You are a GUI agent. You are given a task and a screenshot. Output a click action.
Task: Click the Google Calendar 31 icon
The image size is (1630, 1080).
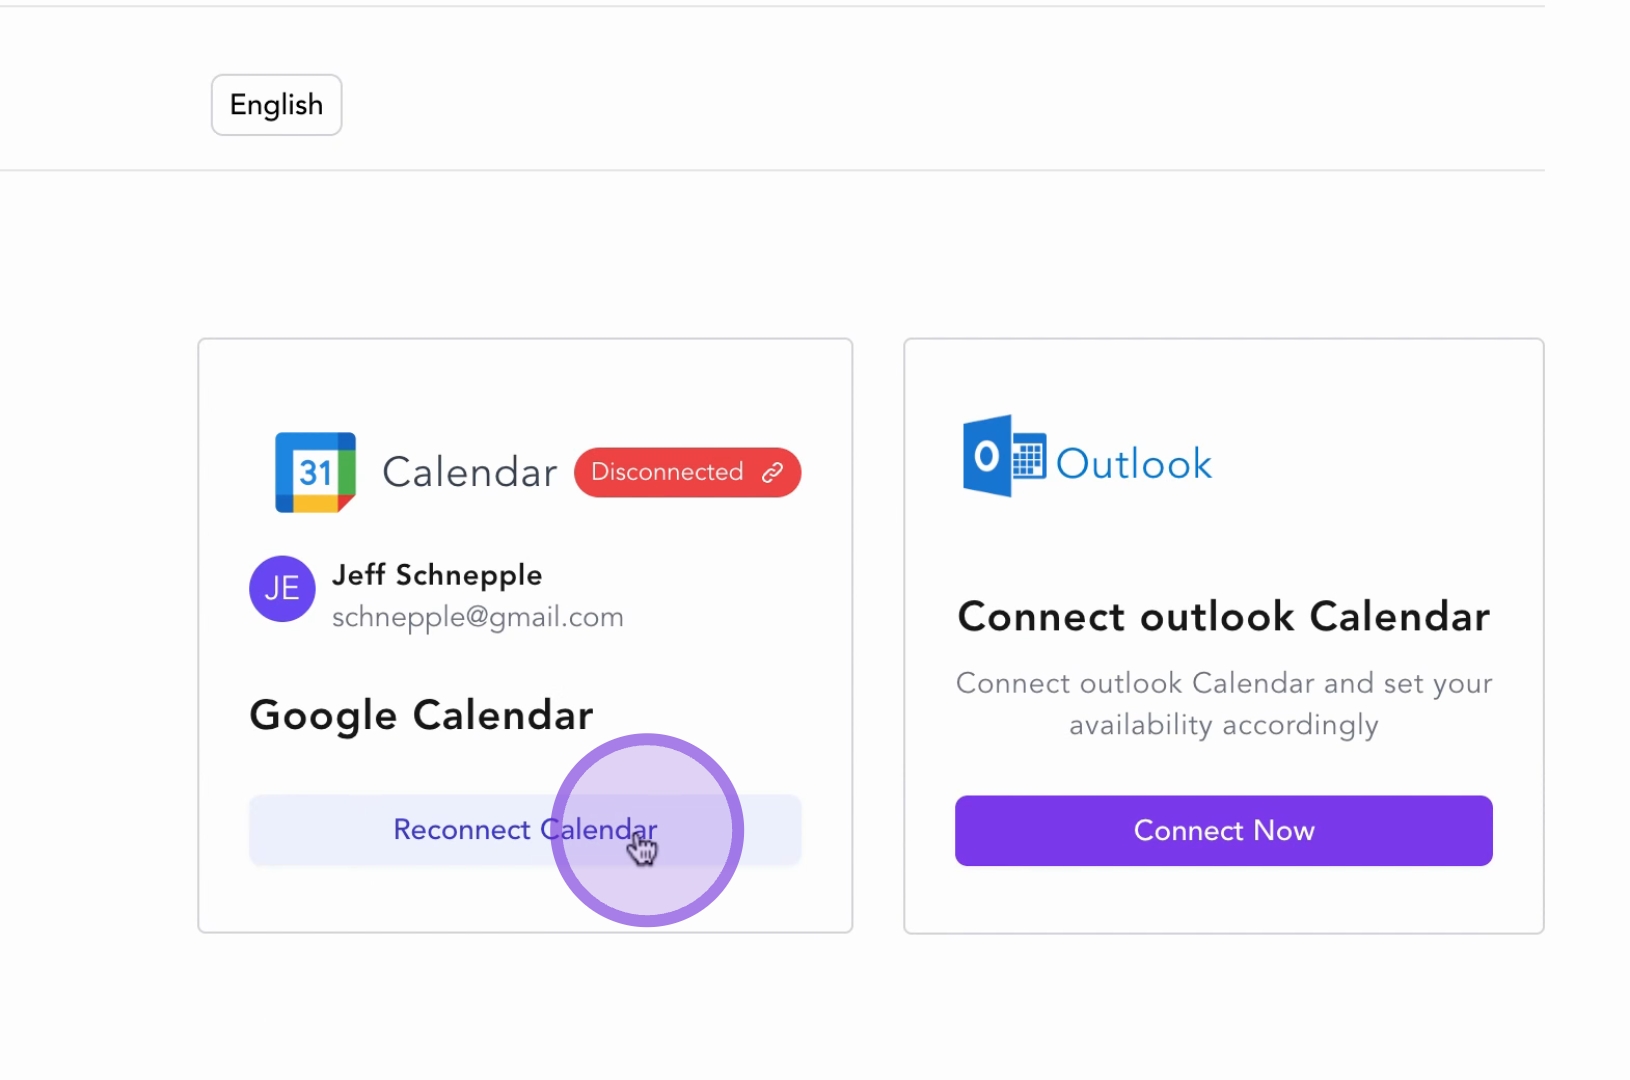[315, 472]
